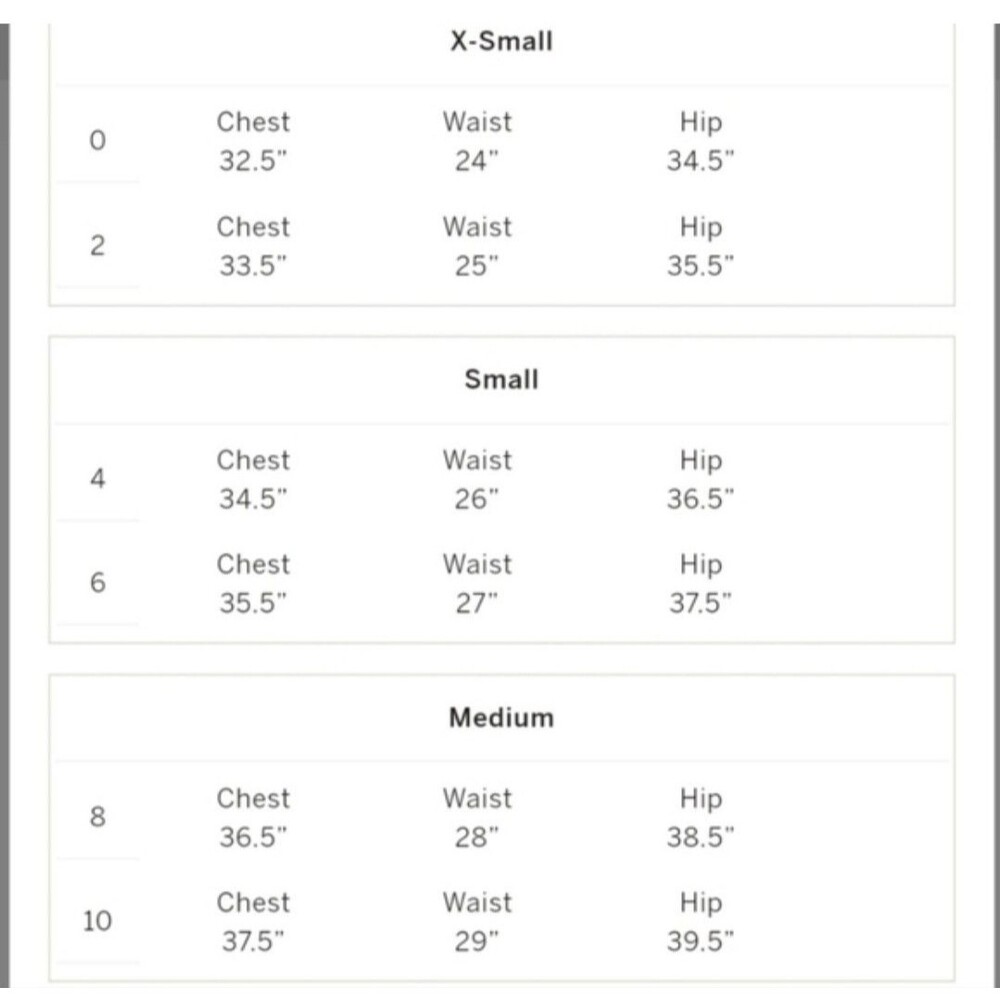Click the gray scrollbar at left edge
This screenshot has width=1000, height=1000.
tap(4, 506)
